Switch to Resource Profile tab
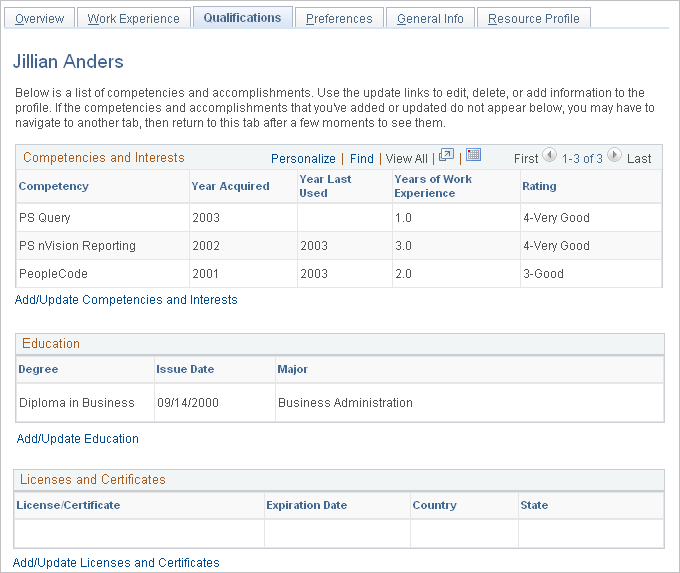Image resolution: width=680 pixels, height=573 pixels. (534, 19)
